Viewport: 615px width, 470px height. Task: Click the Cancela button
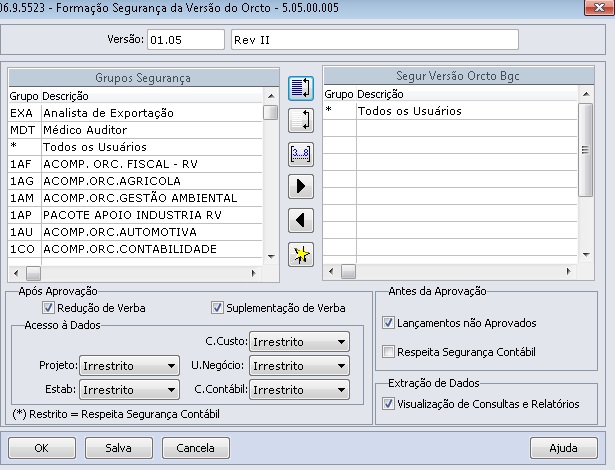[x=195, y=448]
